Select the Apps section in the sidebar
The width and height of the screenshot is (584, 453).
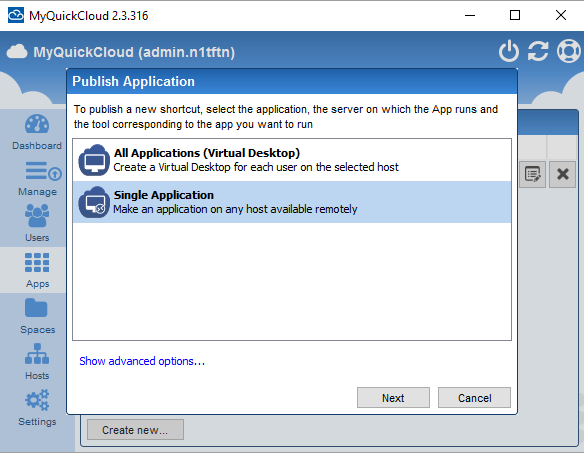37,270
